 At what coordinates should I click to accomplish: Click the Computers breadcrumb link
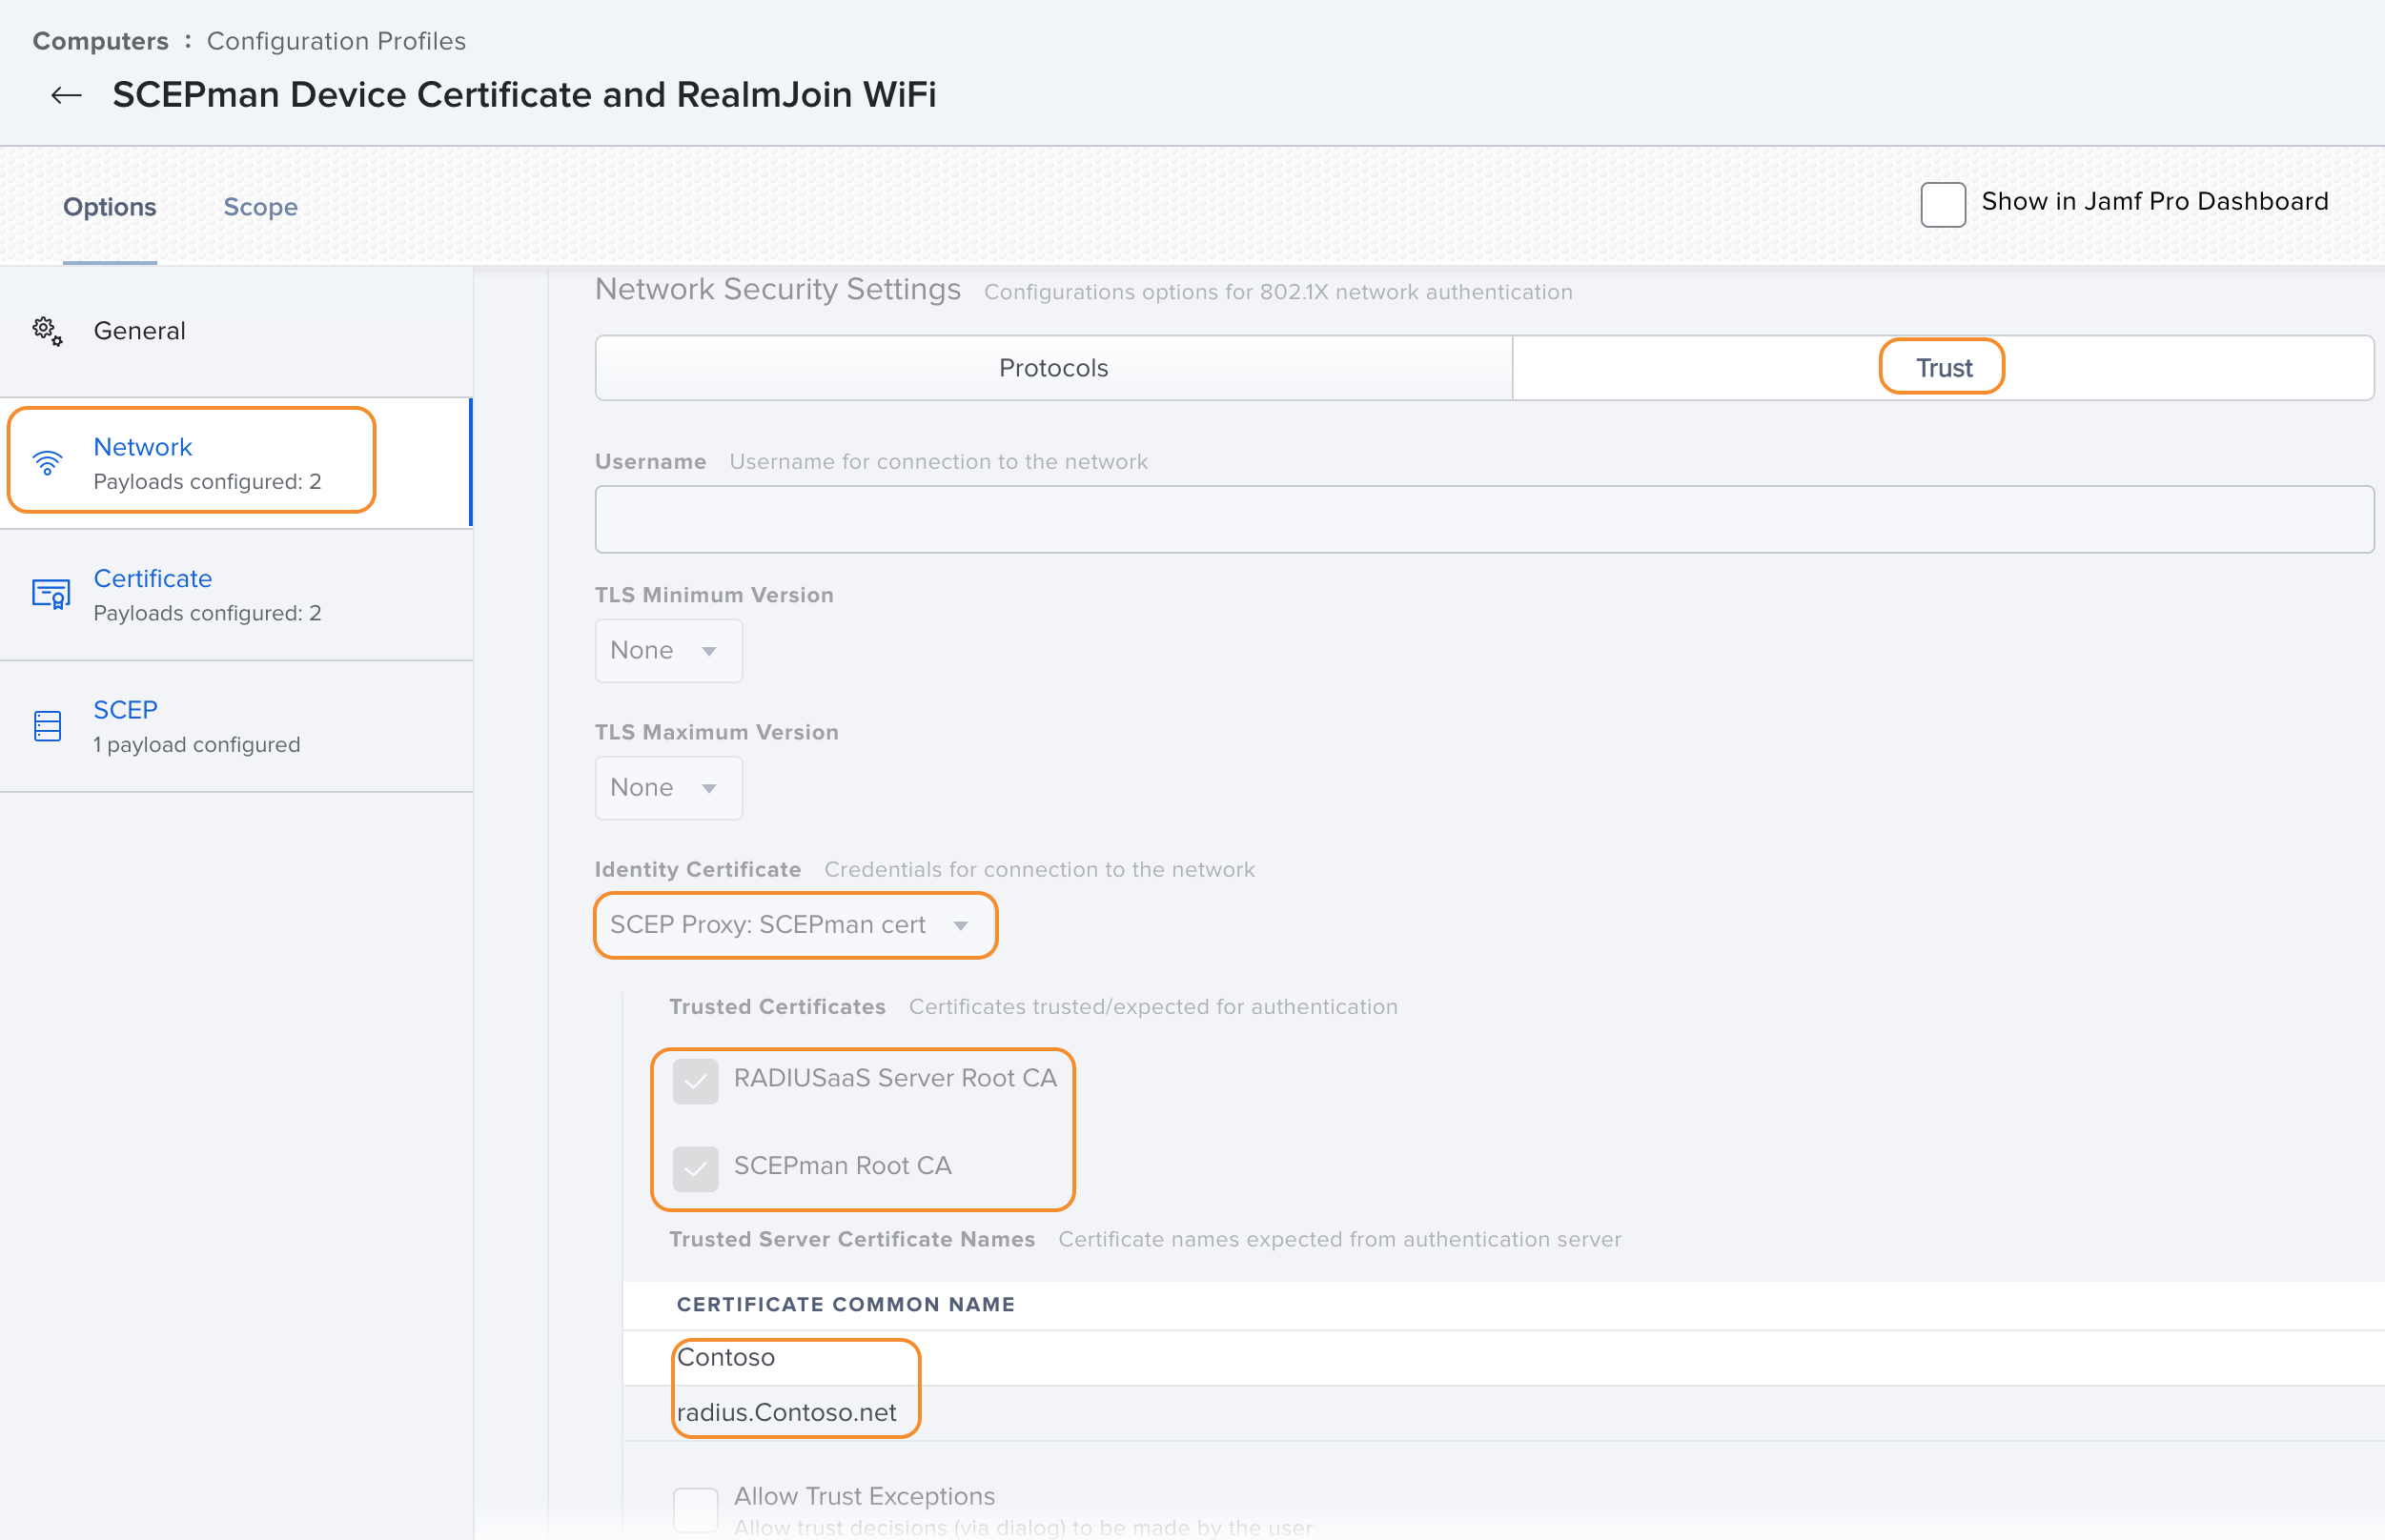pos(100,41)
